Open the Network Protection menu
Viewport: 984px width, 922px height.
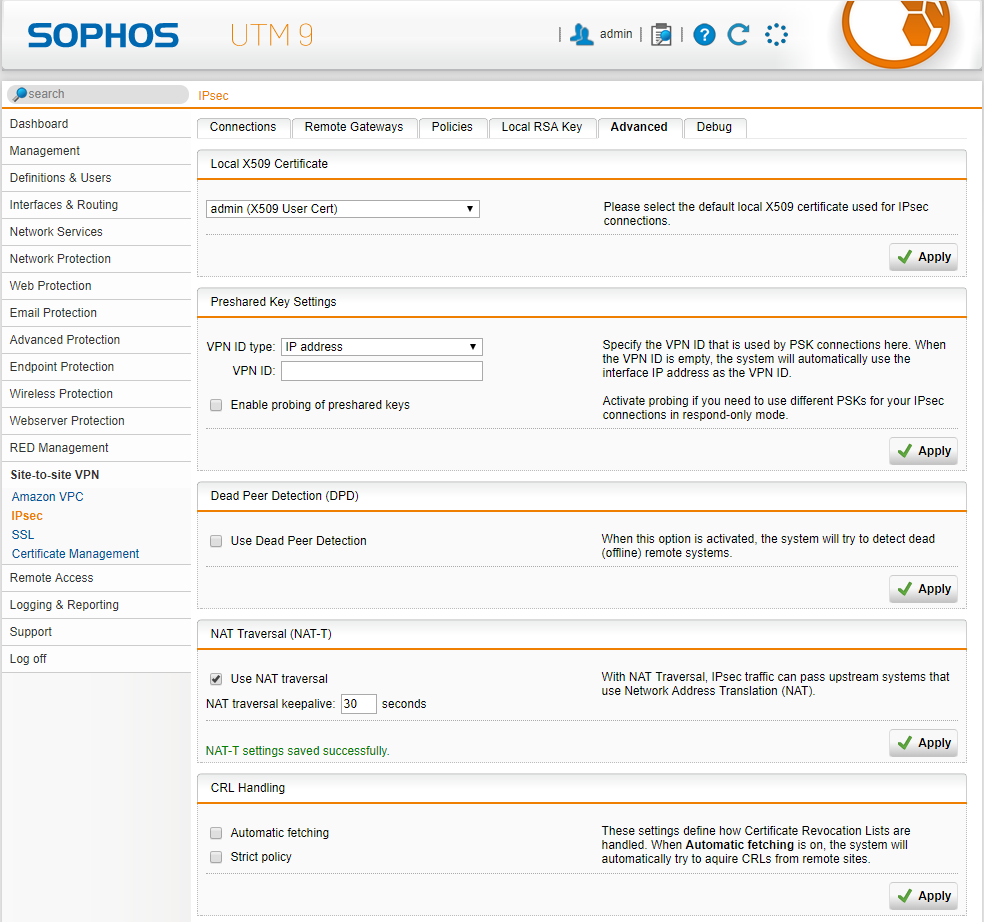97,259
